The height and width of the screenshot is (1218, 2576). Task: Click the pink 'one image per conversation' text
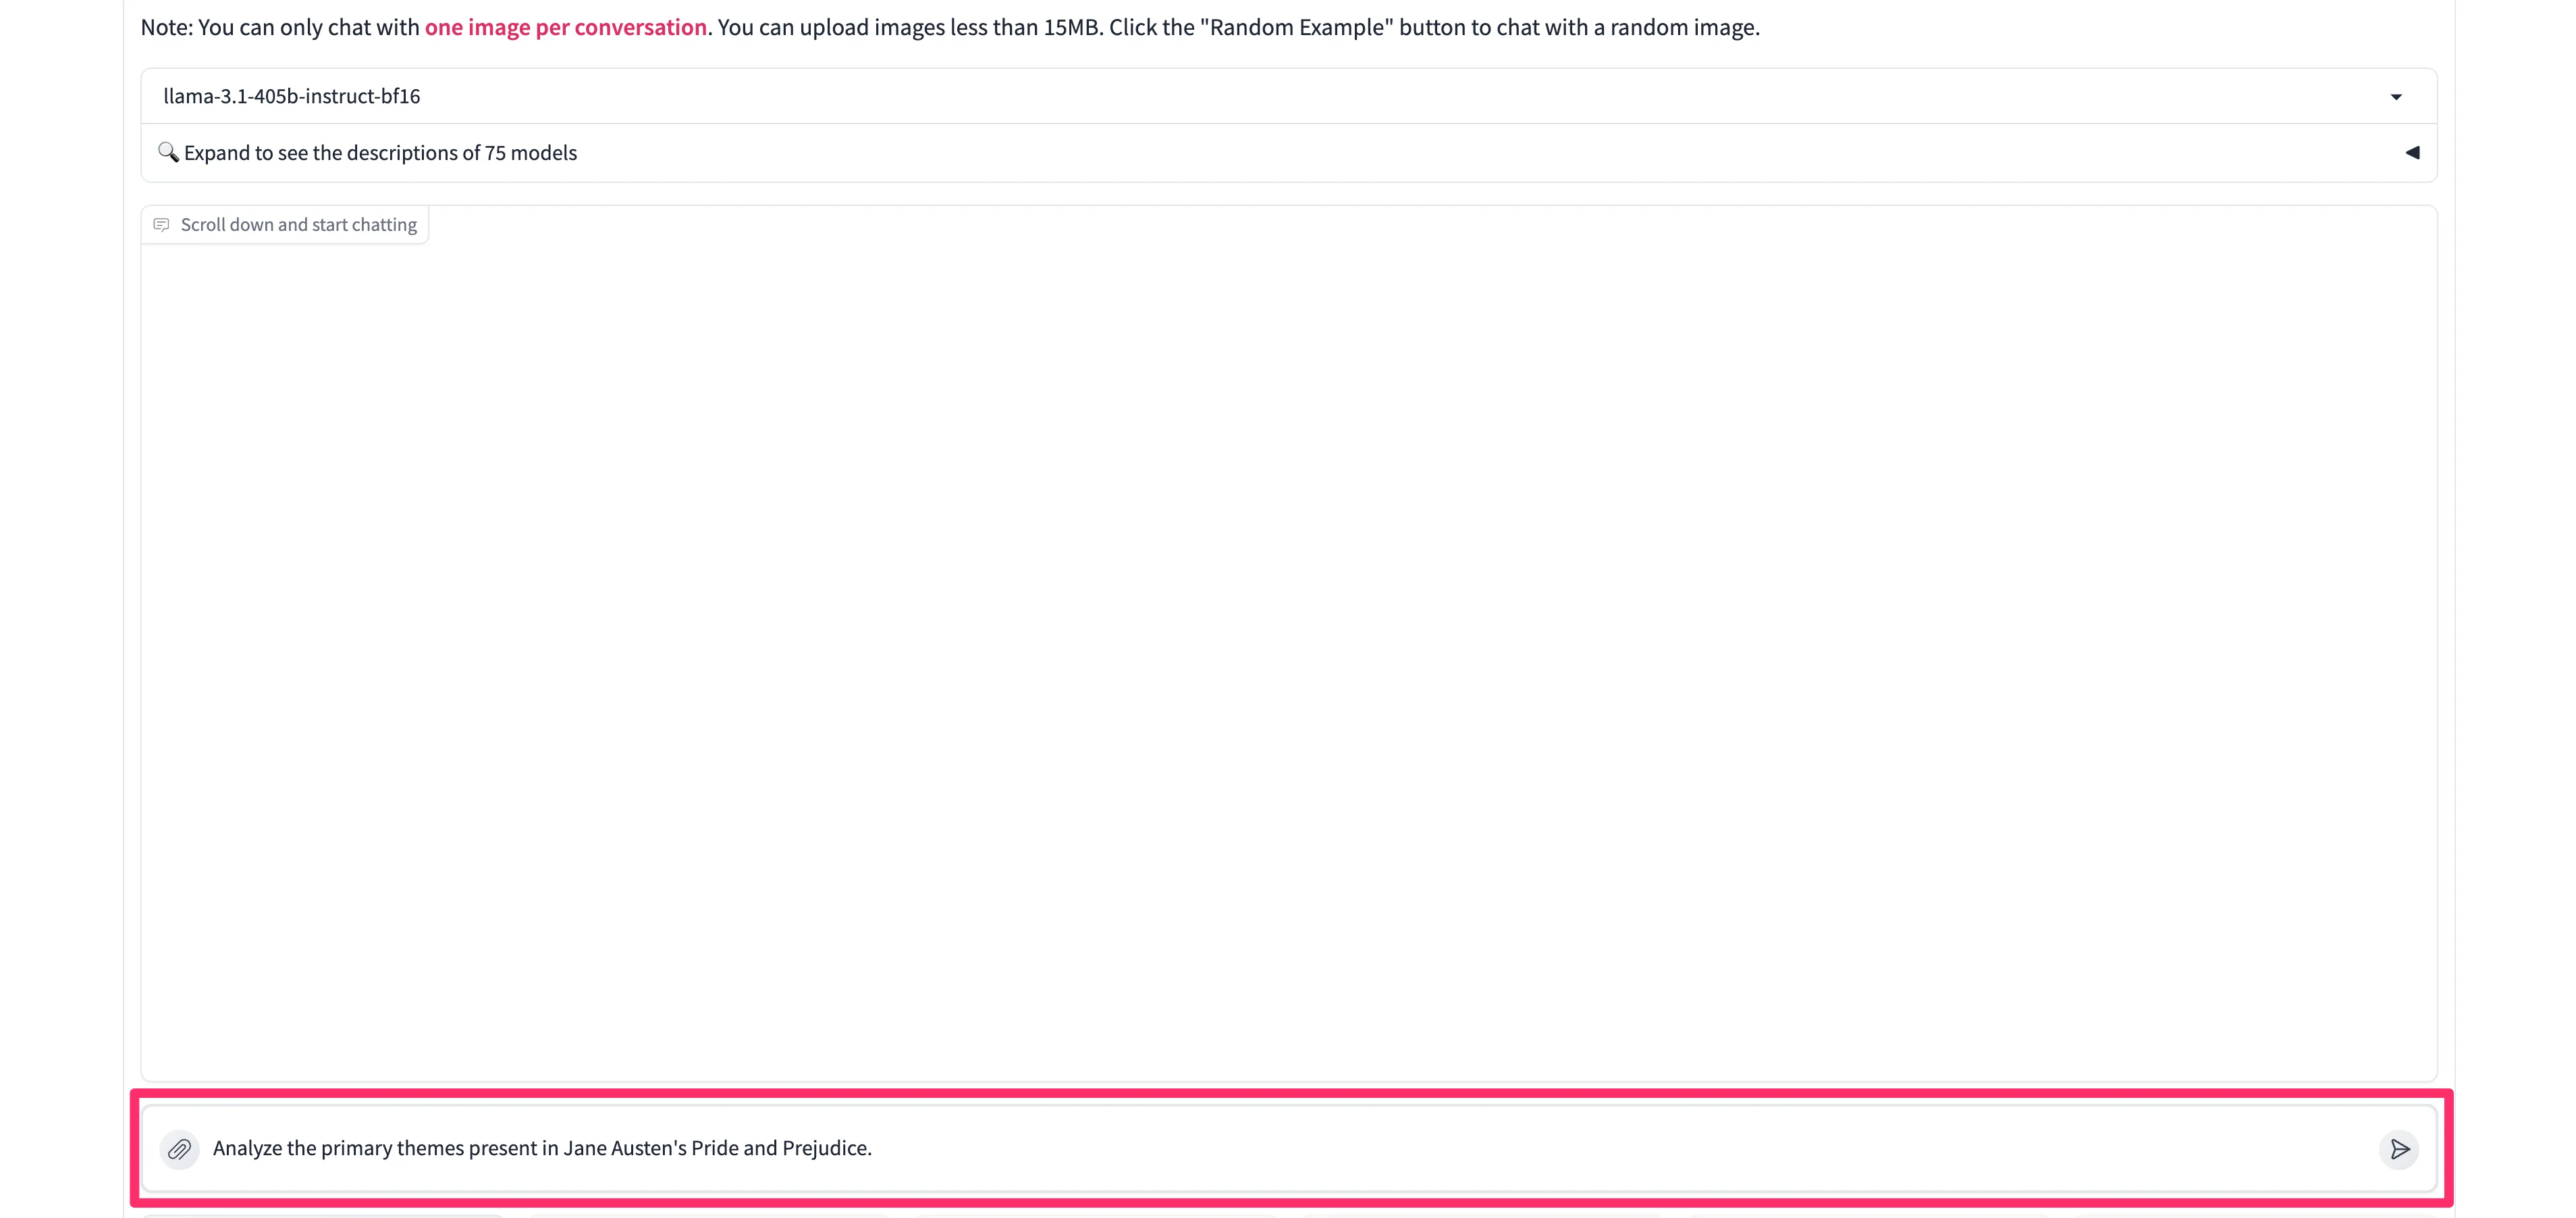click(565, 27)
